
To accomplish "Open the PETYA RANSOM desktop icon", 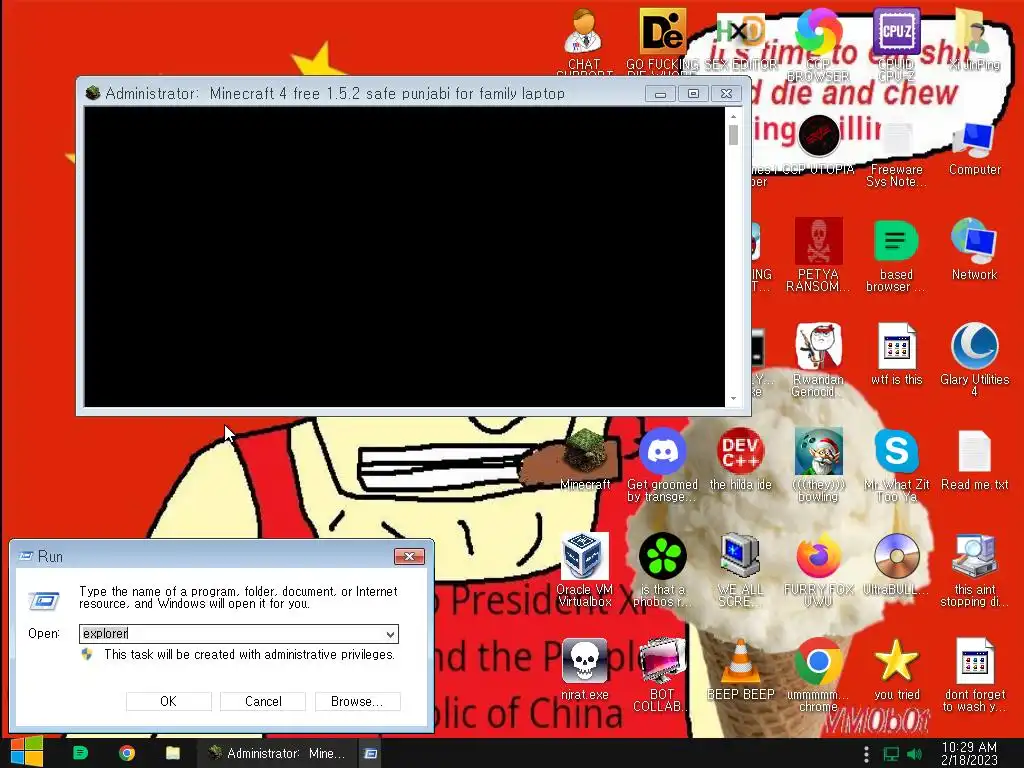I will (x=818, y=255).
